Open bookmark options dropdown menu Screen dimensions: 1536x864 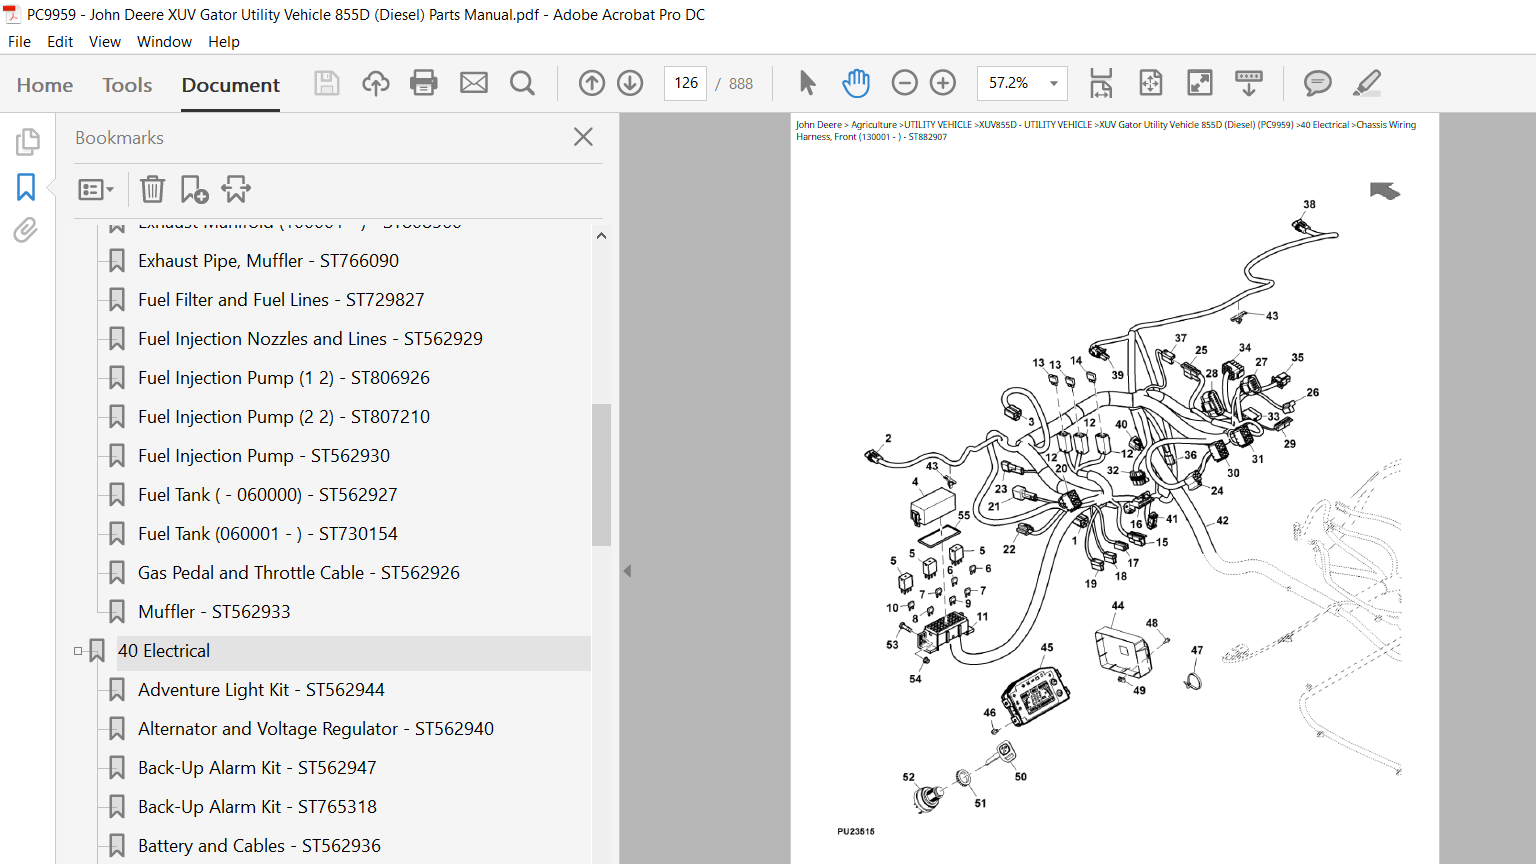[96, 189]
